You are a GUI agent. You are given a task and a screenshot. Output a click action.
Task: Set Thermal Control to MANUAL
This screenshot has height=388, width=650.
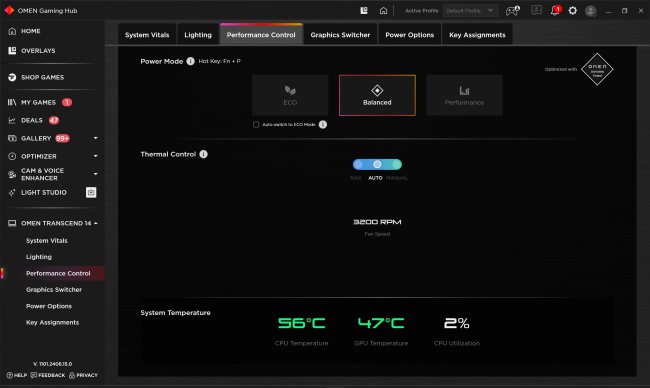click(x=397, y=178)
